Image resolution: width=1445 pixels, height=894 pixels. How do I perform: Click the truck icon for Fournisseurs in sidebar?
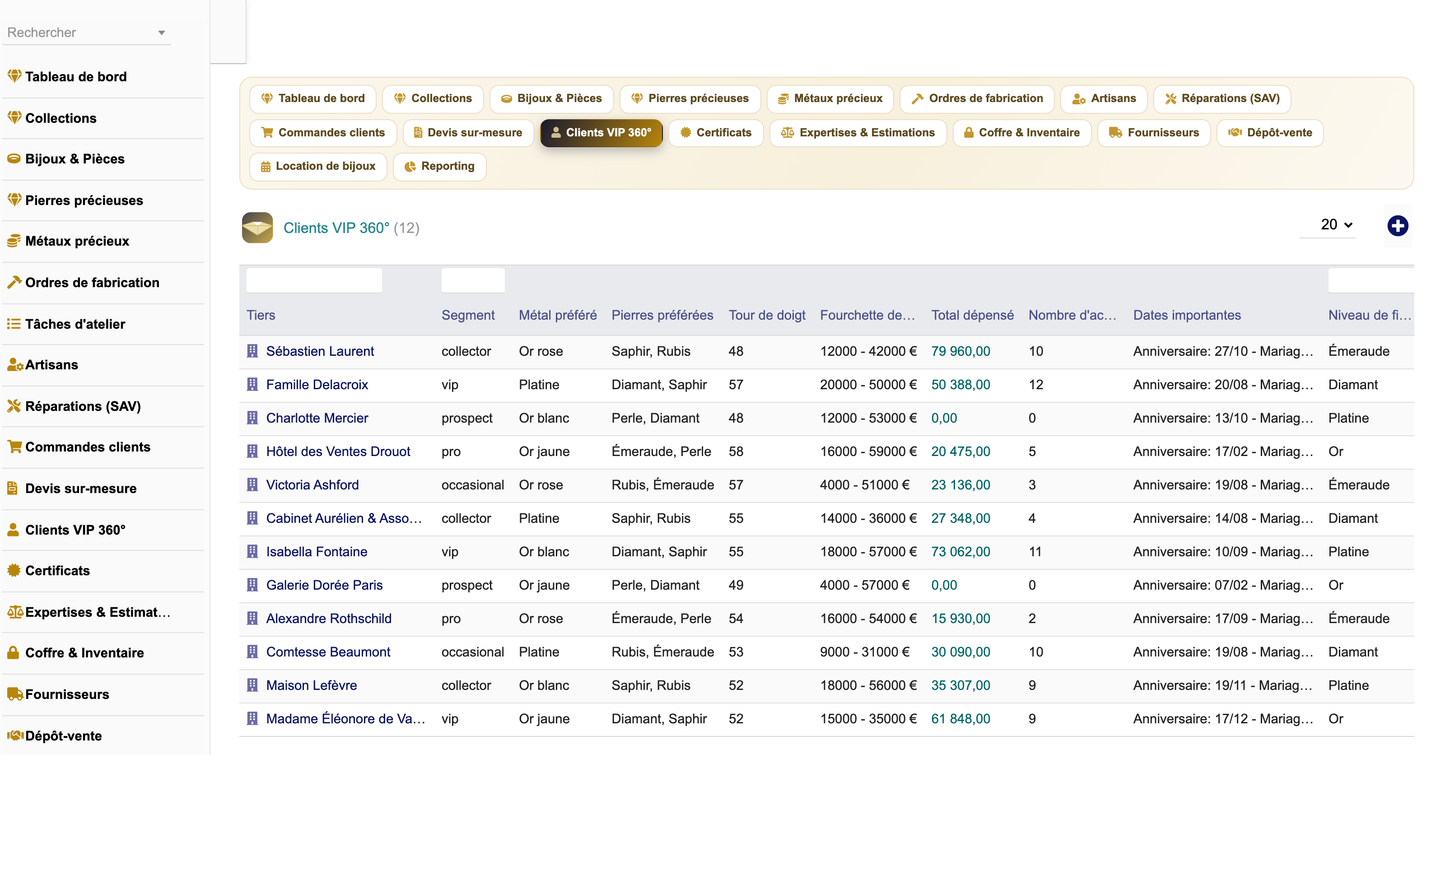[x=15, y=694]
